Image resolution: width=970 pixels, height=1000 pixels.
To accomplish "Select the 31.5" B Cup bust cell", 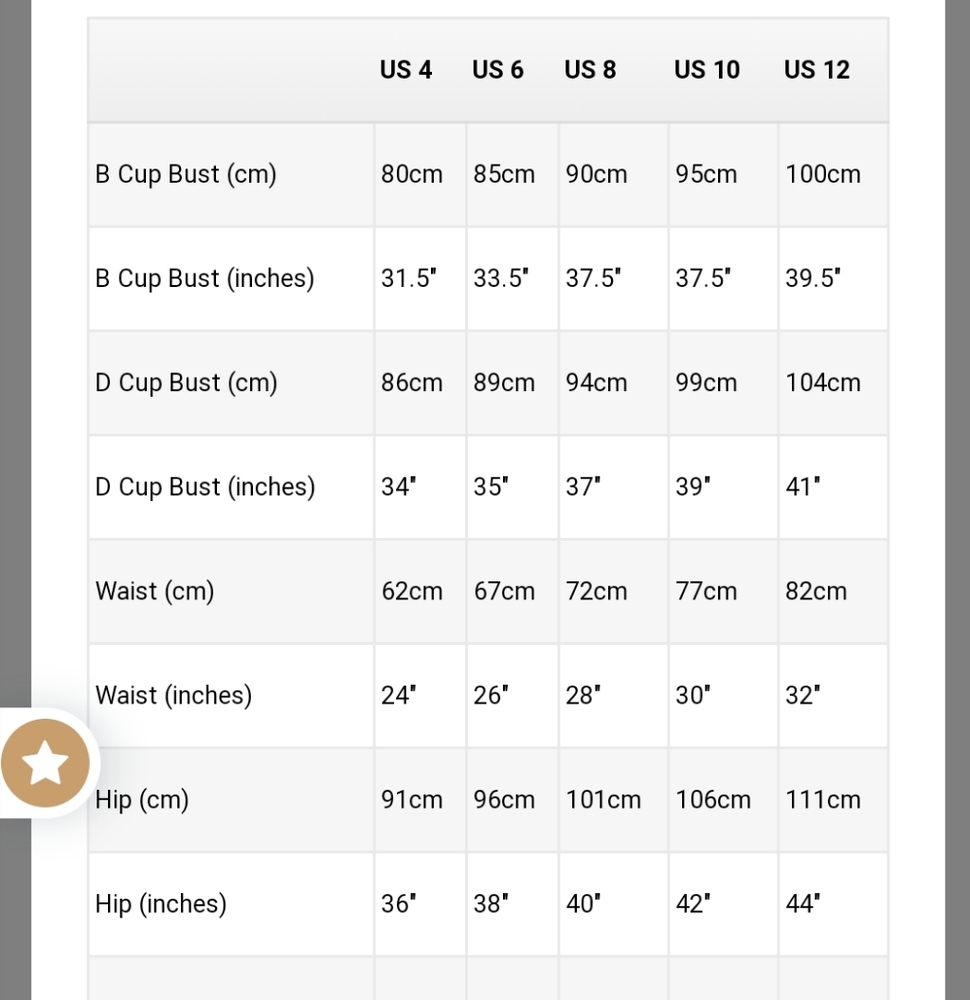I will click(409, 278).
